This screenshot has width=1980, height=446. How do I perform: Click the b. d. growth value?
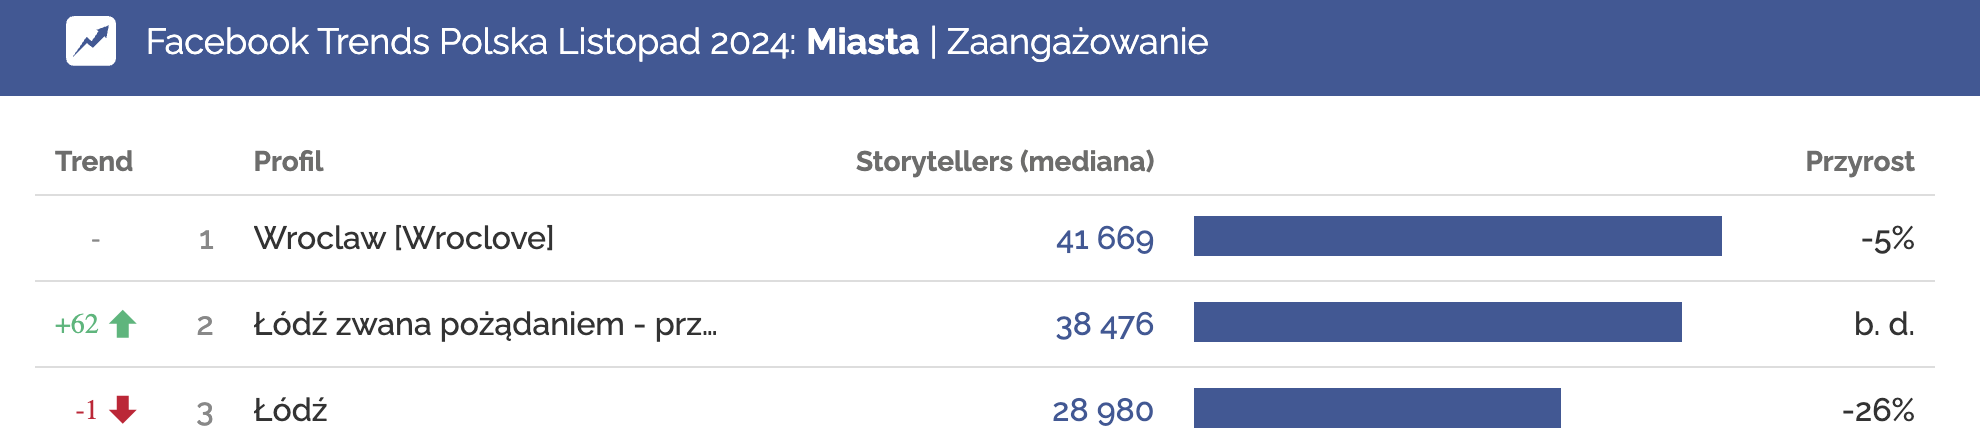pyautogui.click(x=1884, y=324)
